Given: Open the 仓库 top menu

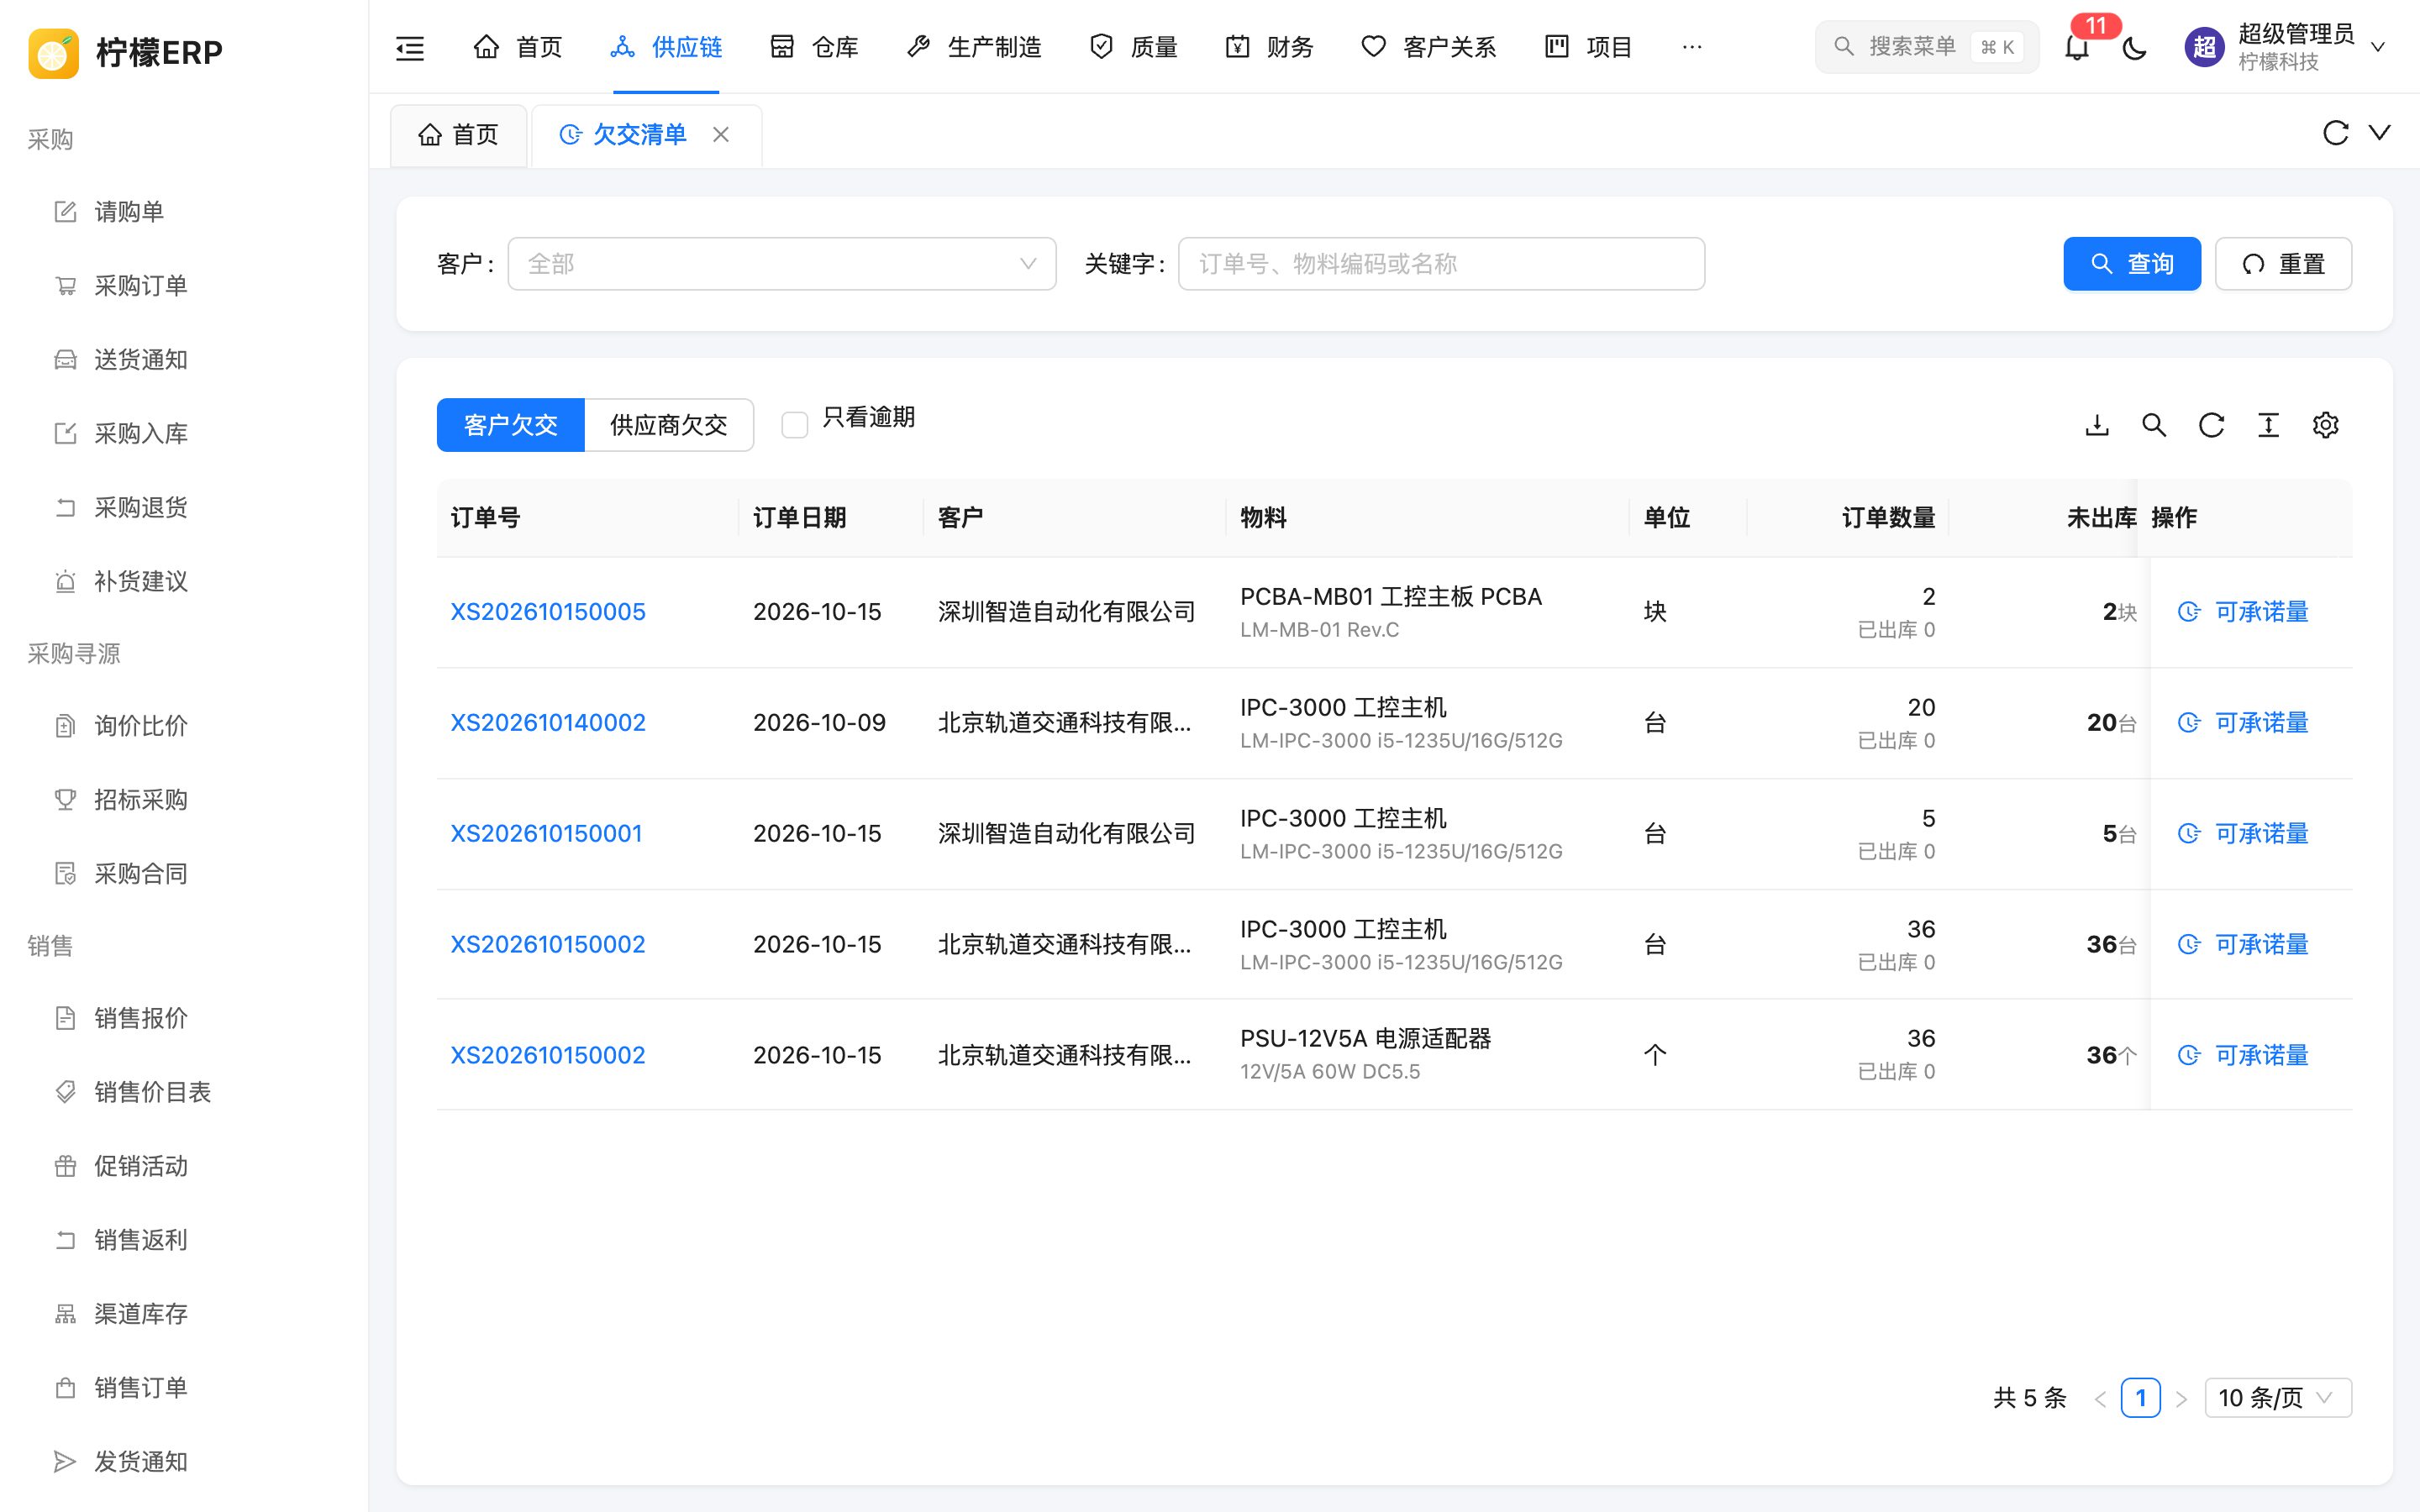Looking at the screenshot, I should (x=815, y=47).
